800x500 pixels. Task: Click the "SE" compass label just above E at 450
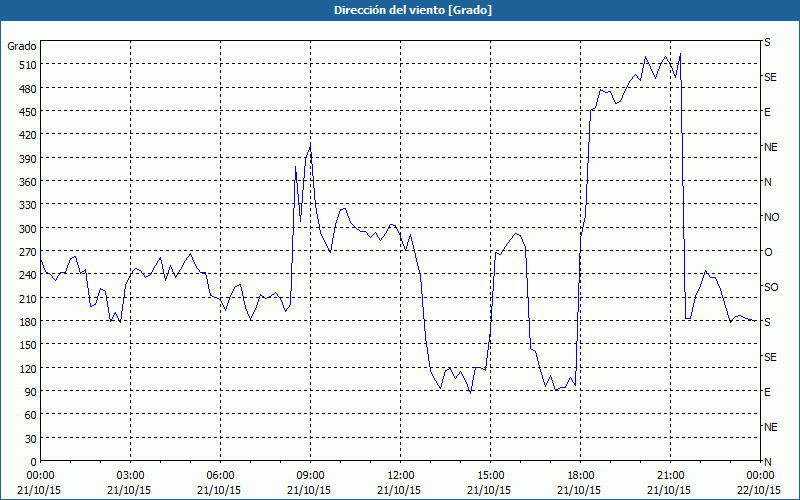pyautogui.click(x=770, y=77)
